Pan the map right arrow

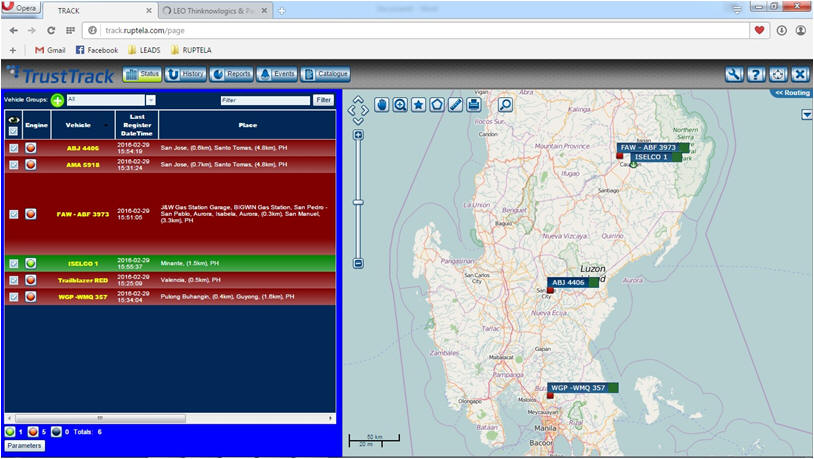point(365,110)
